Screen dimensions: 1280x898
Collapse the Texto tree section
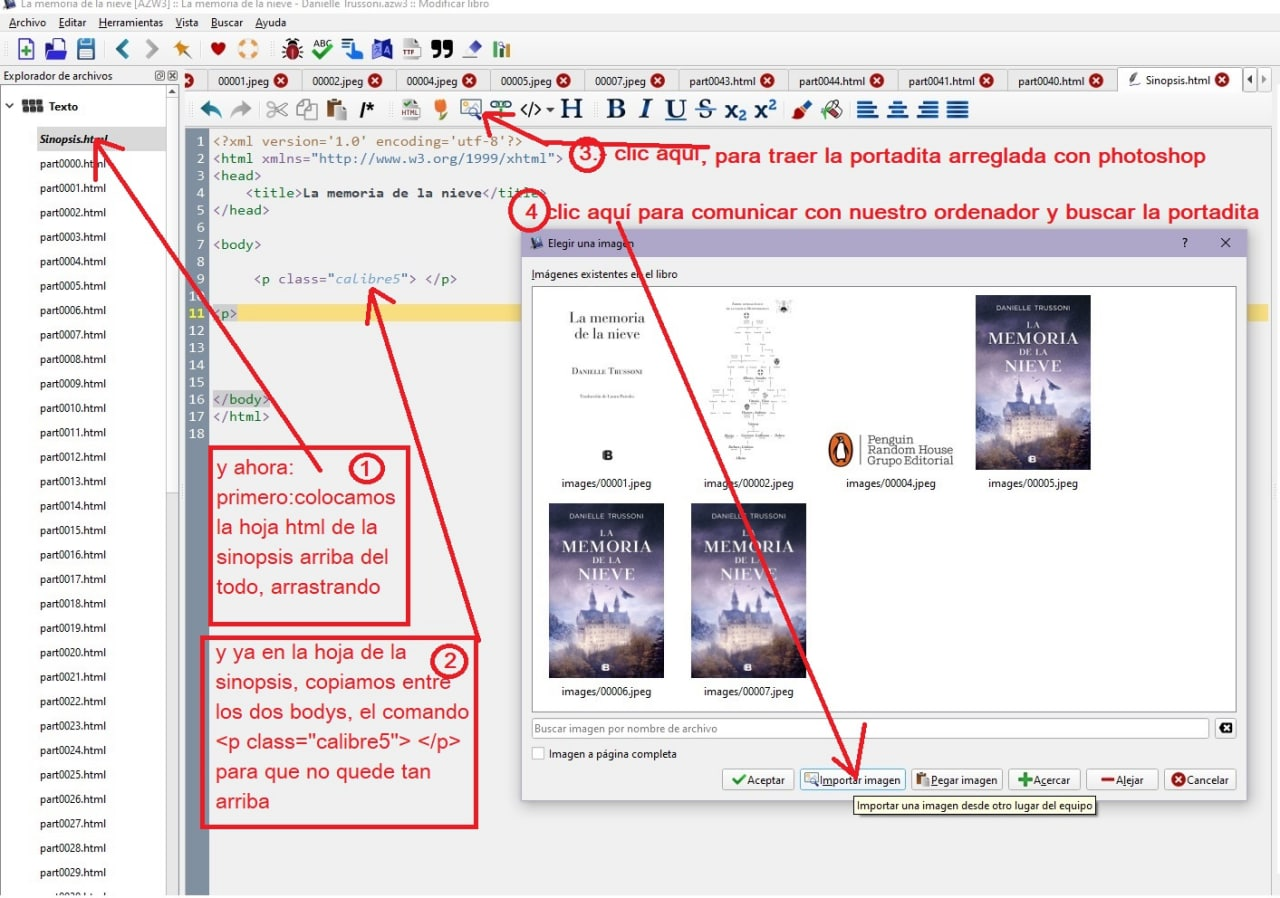point(10,105)
